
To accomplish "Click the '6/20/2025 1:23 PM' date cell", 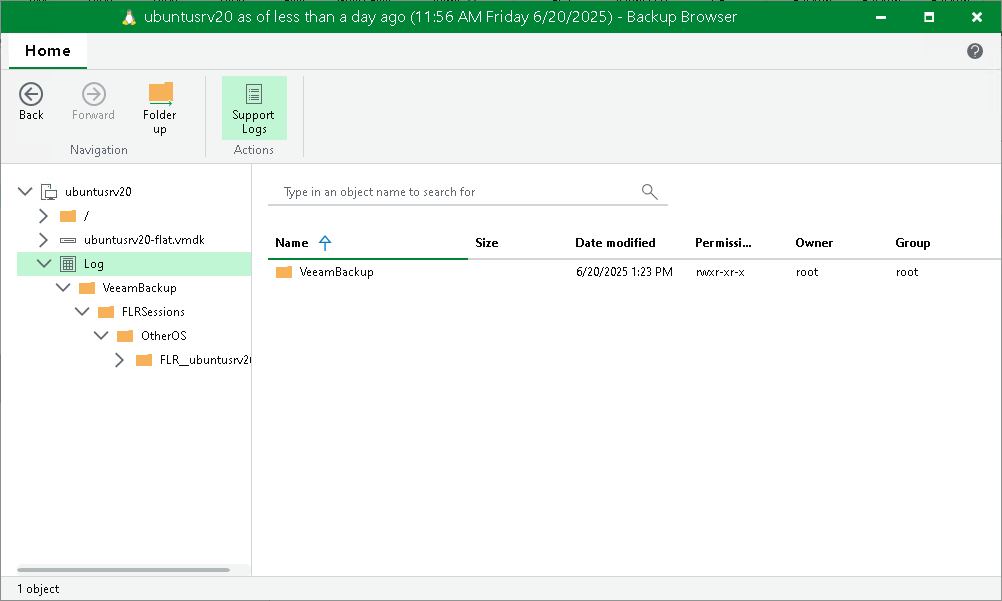I will (x=624, y=272).
